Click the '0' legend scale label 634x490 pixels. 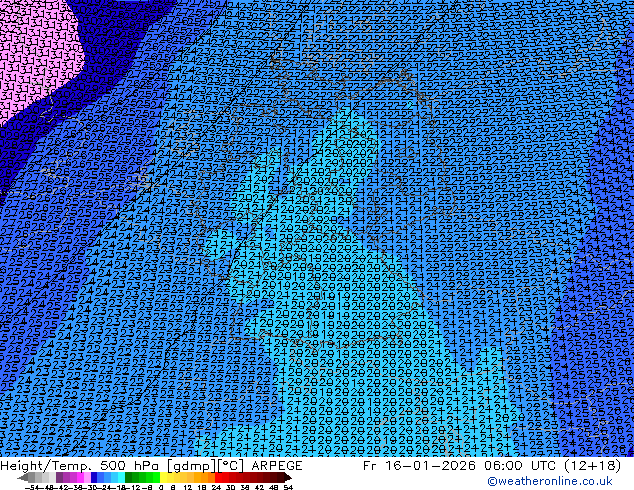click(161, 487)
